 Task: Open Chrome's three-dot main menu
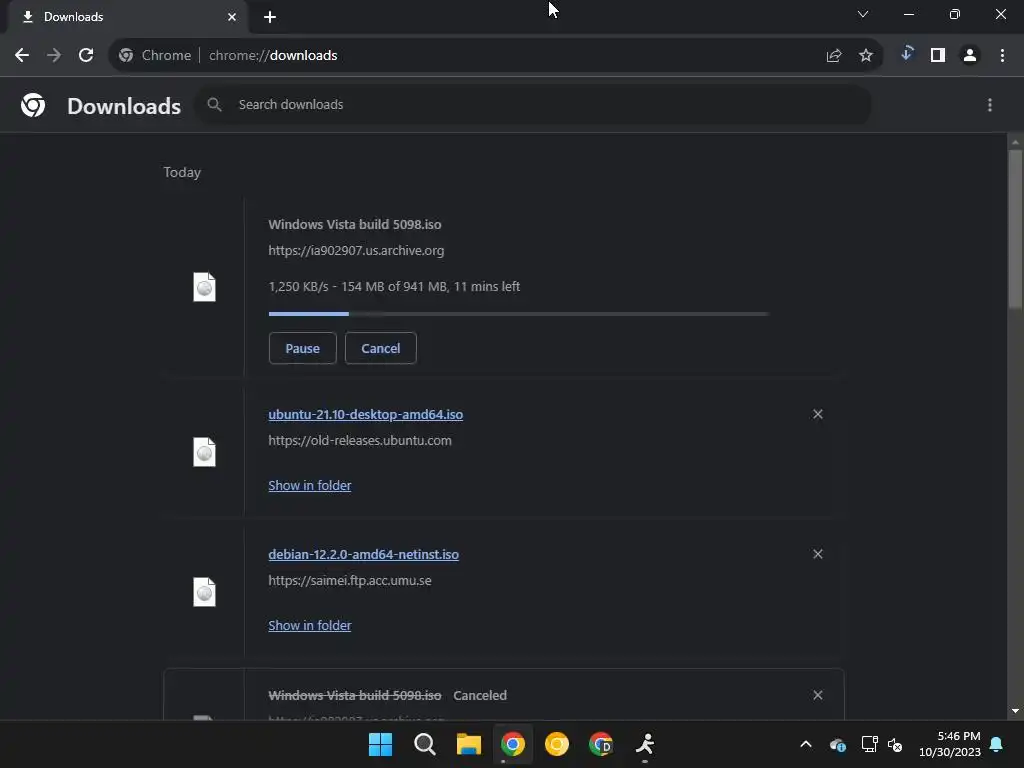click(x=1002, y=56)
